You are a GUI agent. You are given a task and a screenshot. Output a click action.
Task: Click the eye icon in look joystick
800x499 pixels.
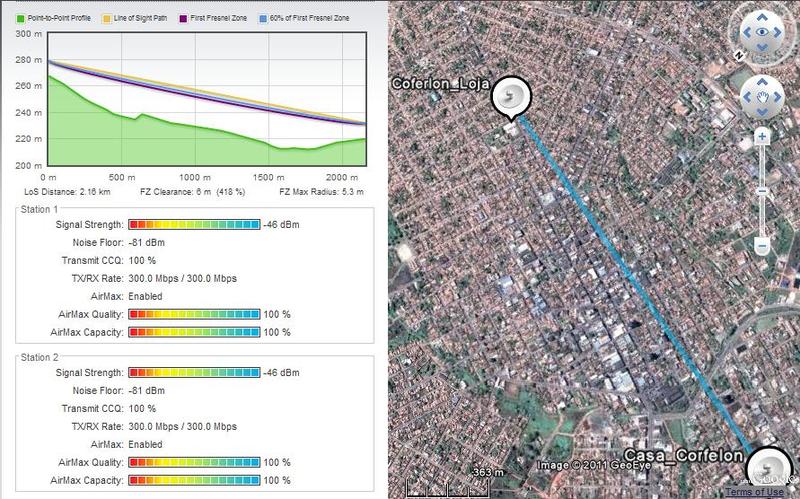pos(762,32)
